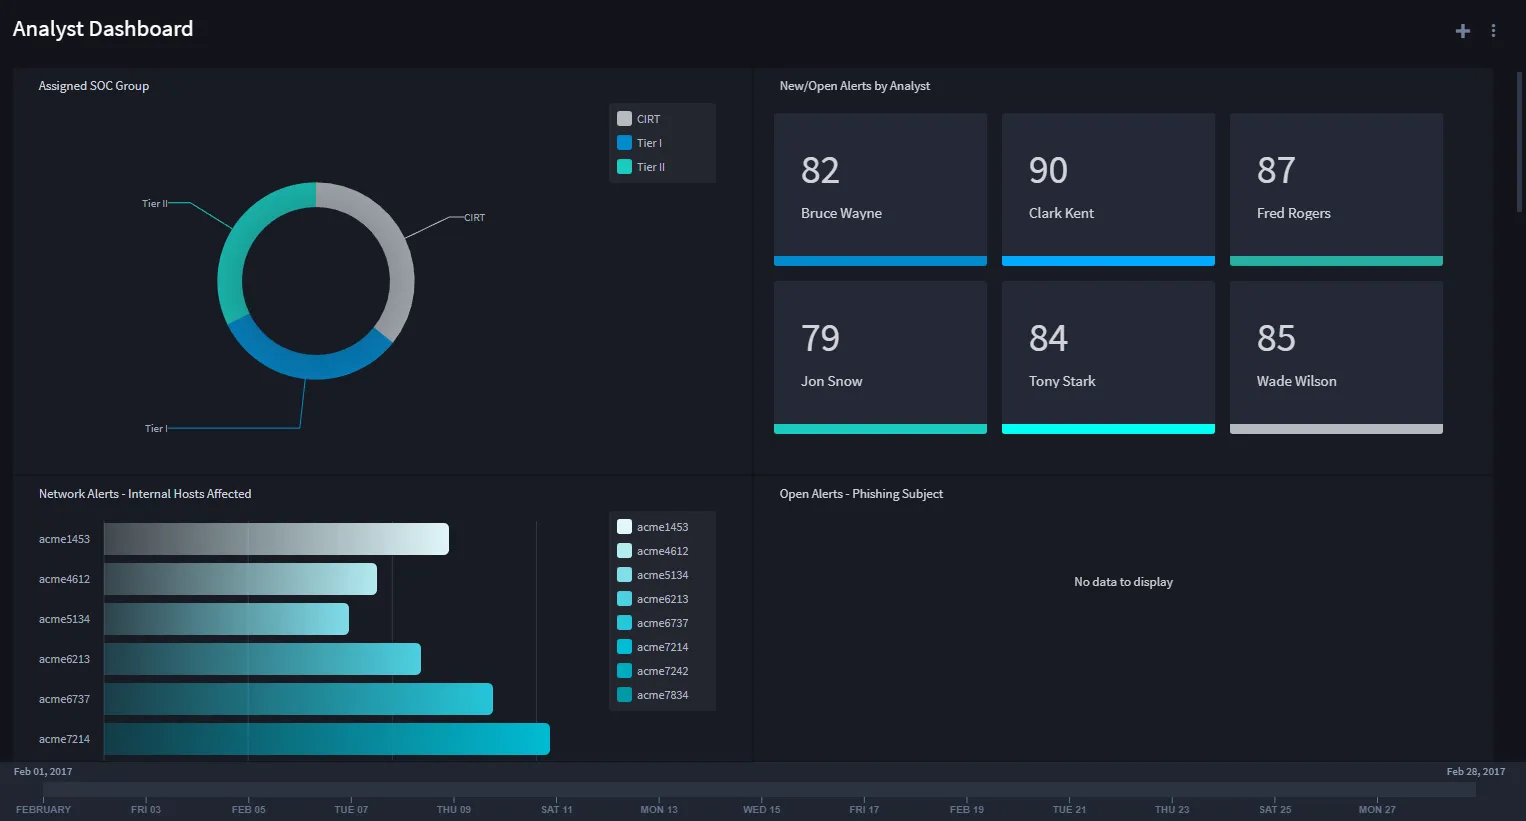Click the No data to display message

point(1123,582)
